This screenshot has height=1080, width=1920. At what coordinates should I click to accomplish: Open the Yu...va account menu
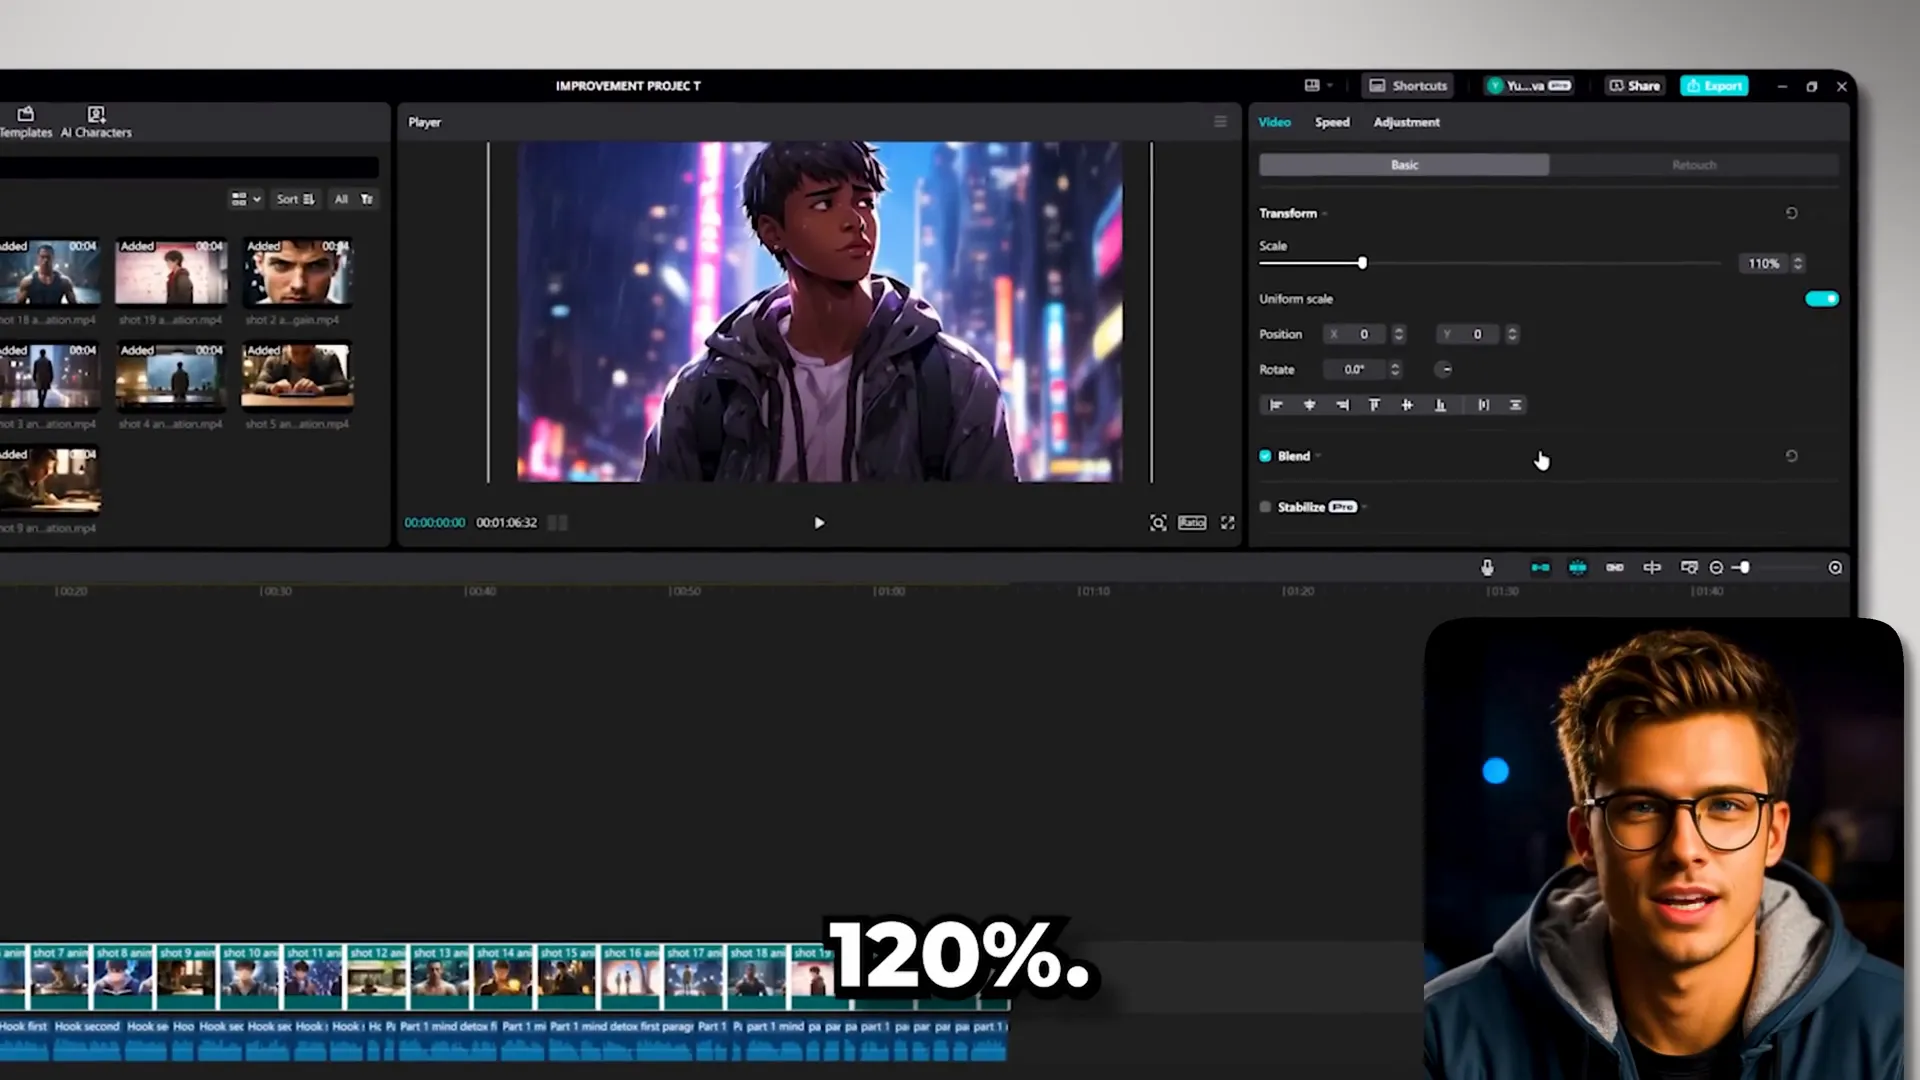1529,86
